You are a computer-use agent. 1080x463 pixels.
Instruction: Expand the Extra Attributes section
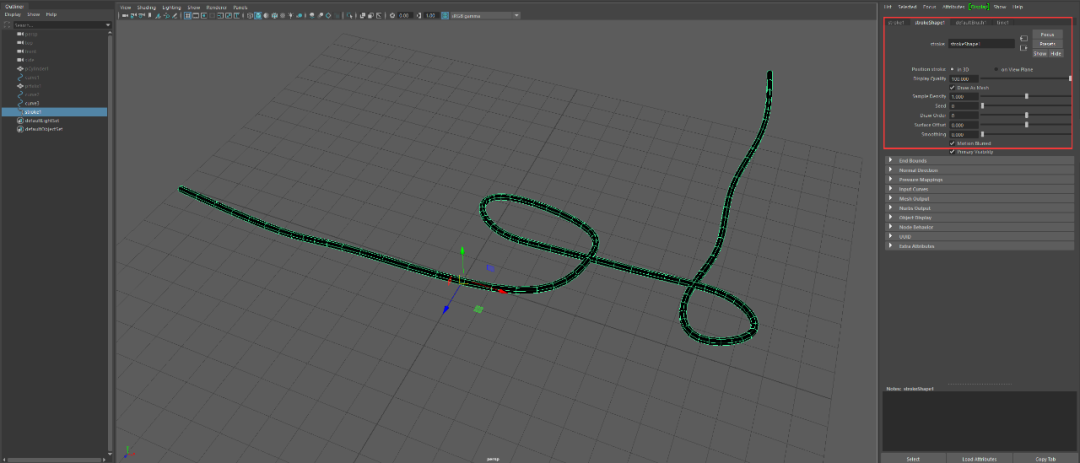click(978, 246)
